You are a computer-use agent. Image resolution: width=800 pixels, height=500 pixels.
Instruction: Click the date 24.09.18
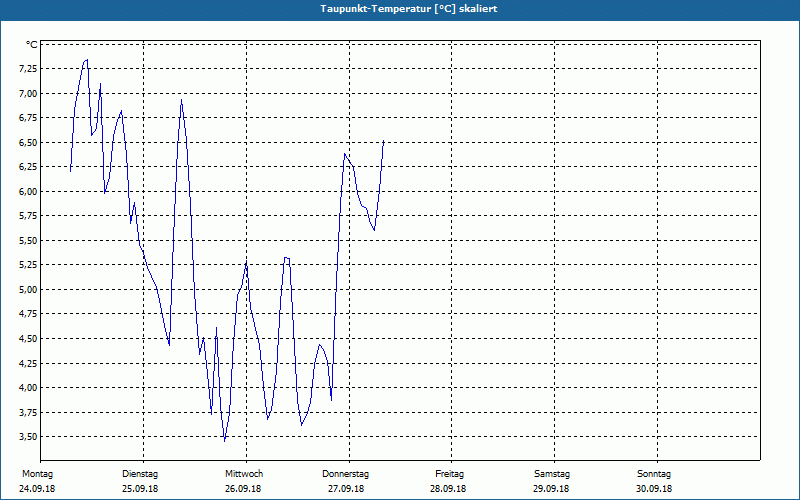tap(37, 489)
